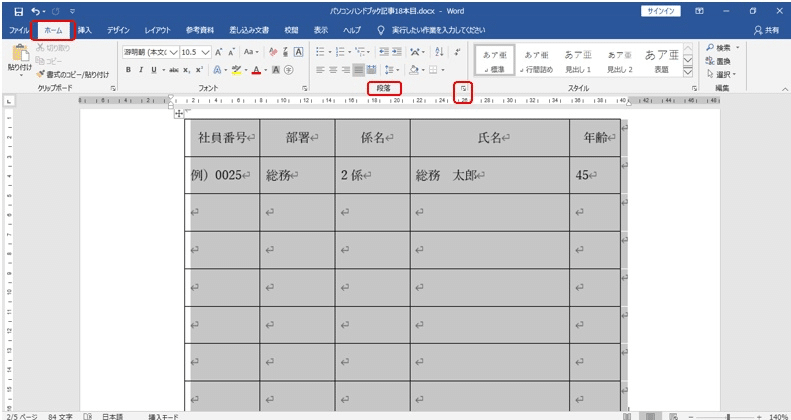Click the Grow Font icon
The height and width of the screenshot is (420, 791).
218,51
